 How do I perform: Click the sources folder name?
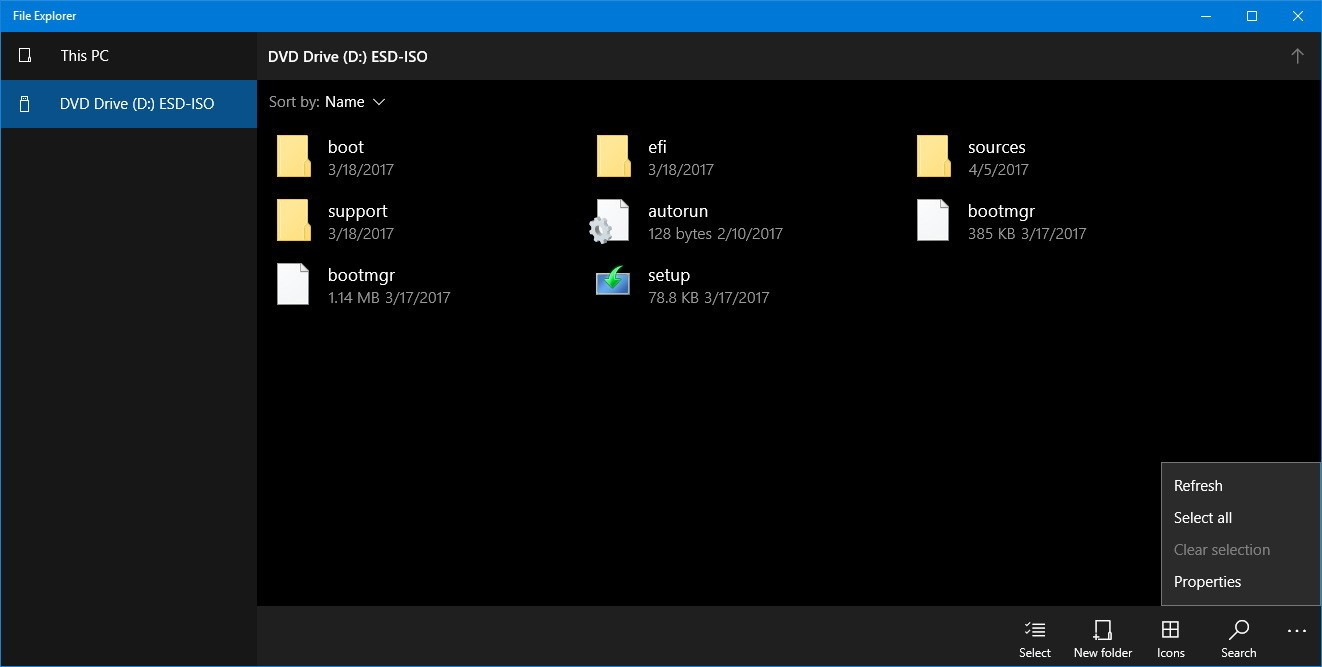(997, 147)
